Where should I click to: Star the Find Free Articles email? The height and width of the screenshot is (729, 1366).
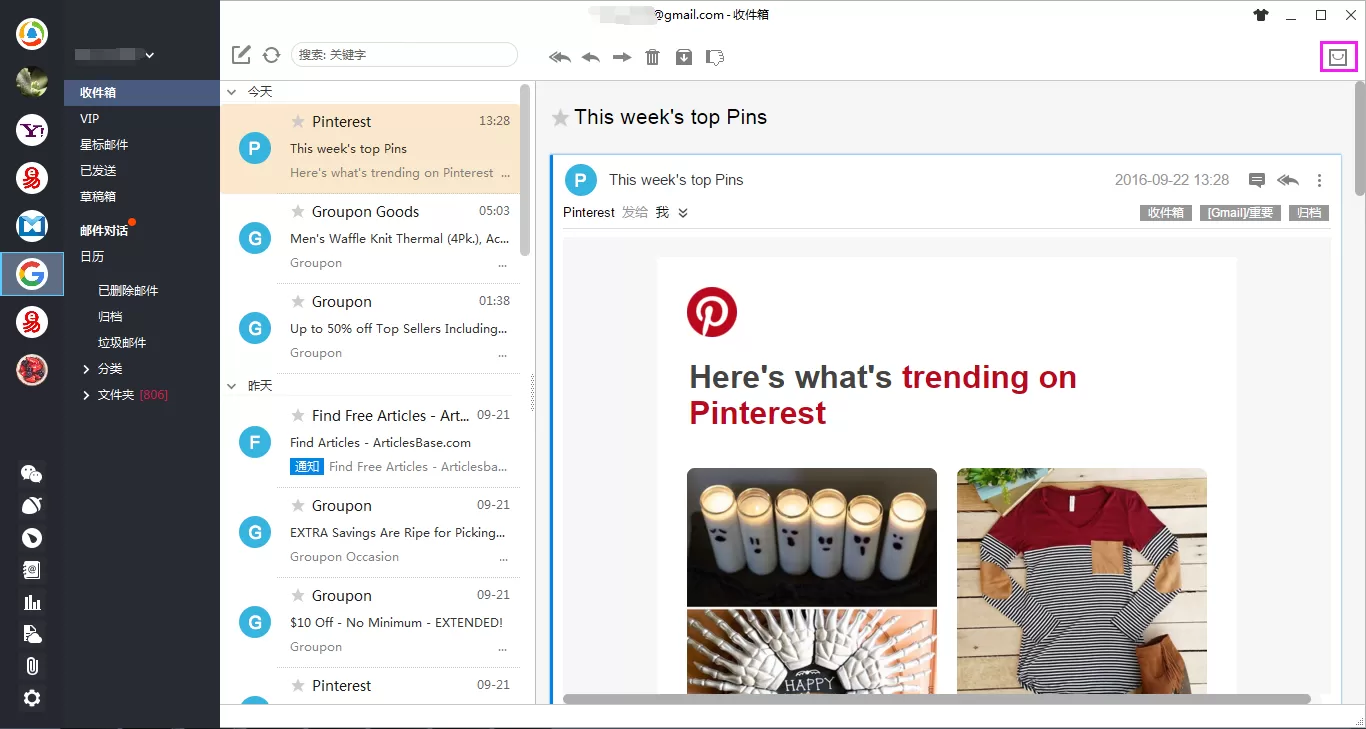point(298,415)
